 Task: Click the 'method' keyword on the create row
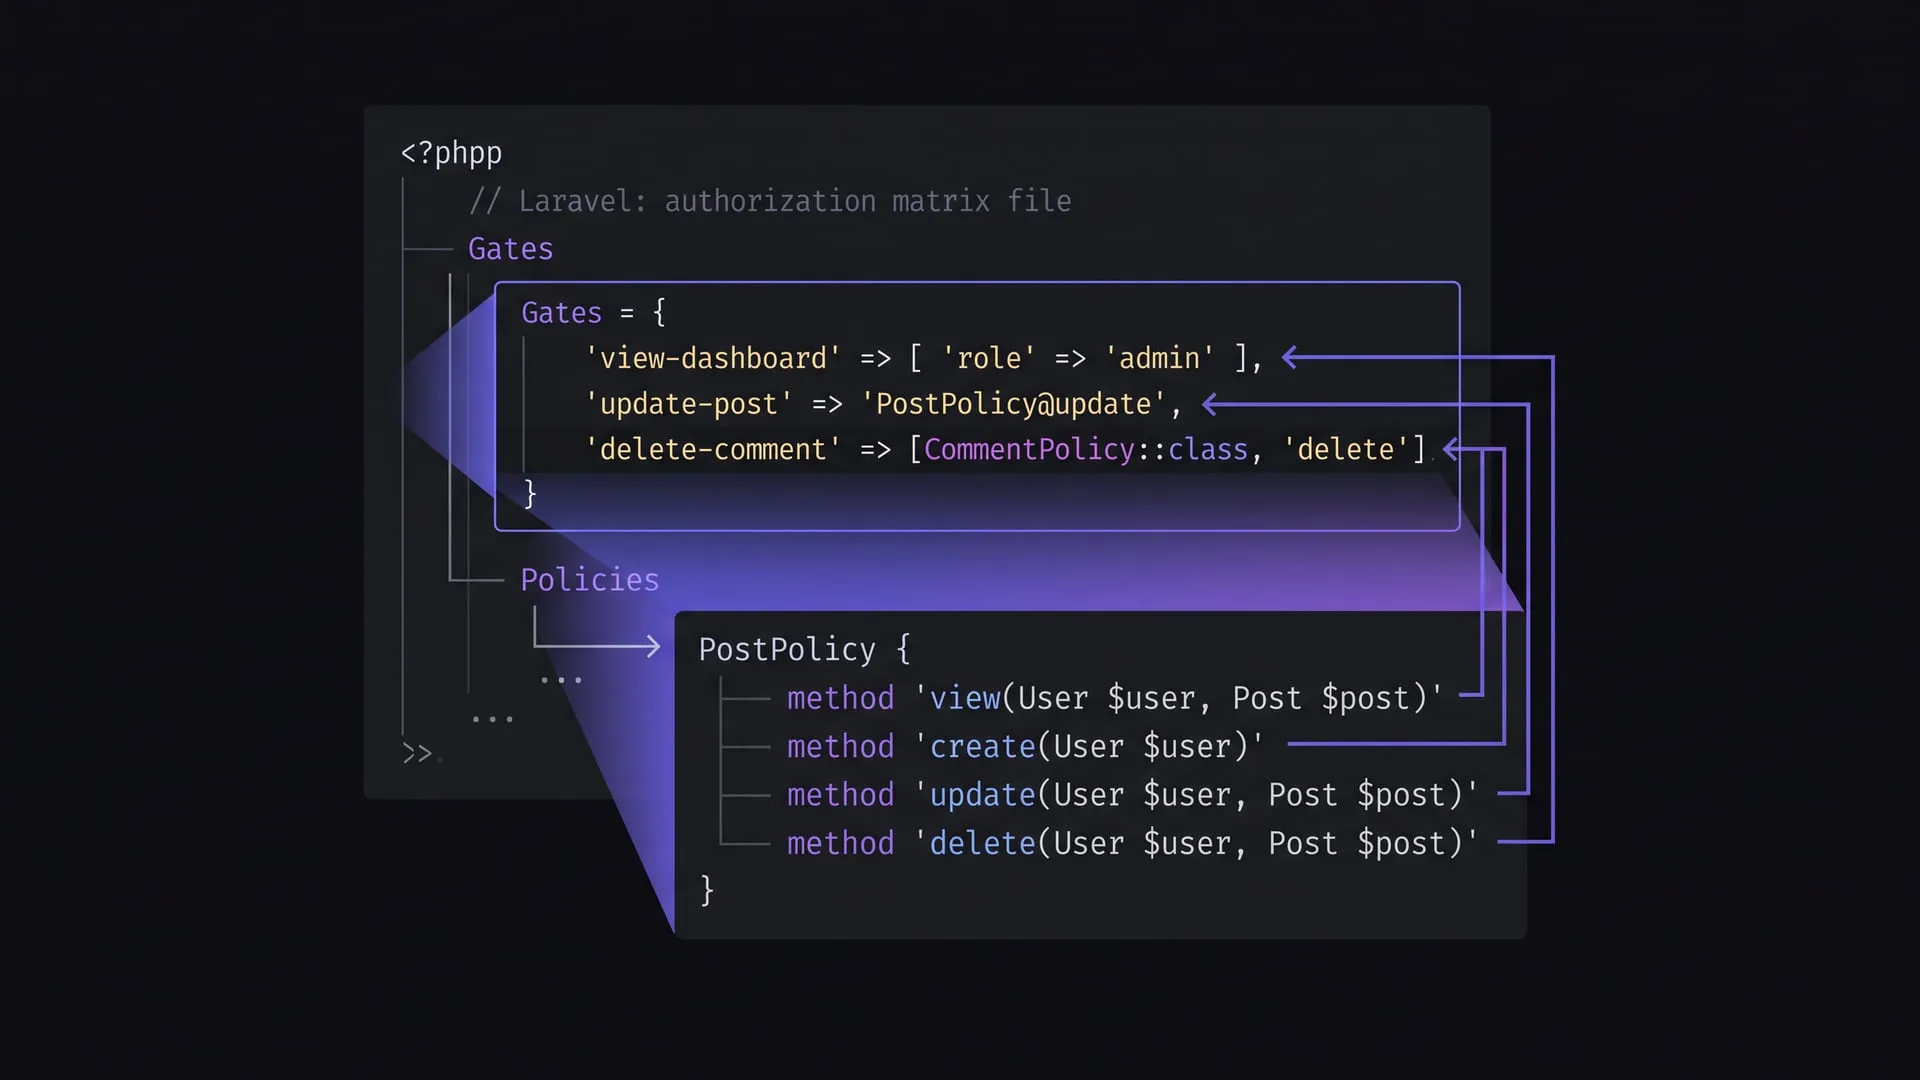click(840, 747)
